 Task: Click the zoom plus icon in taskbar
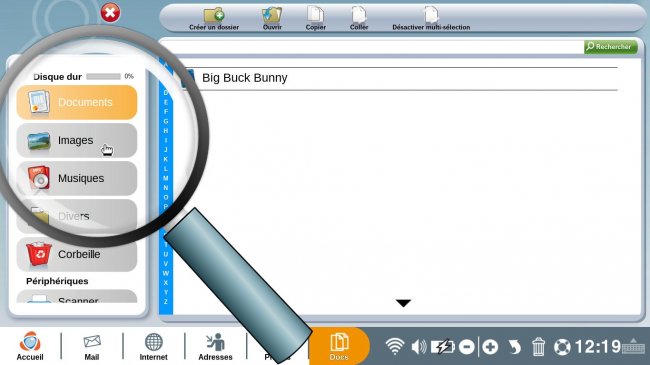[490, 347]
